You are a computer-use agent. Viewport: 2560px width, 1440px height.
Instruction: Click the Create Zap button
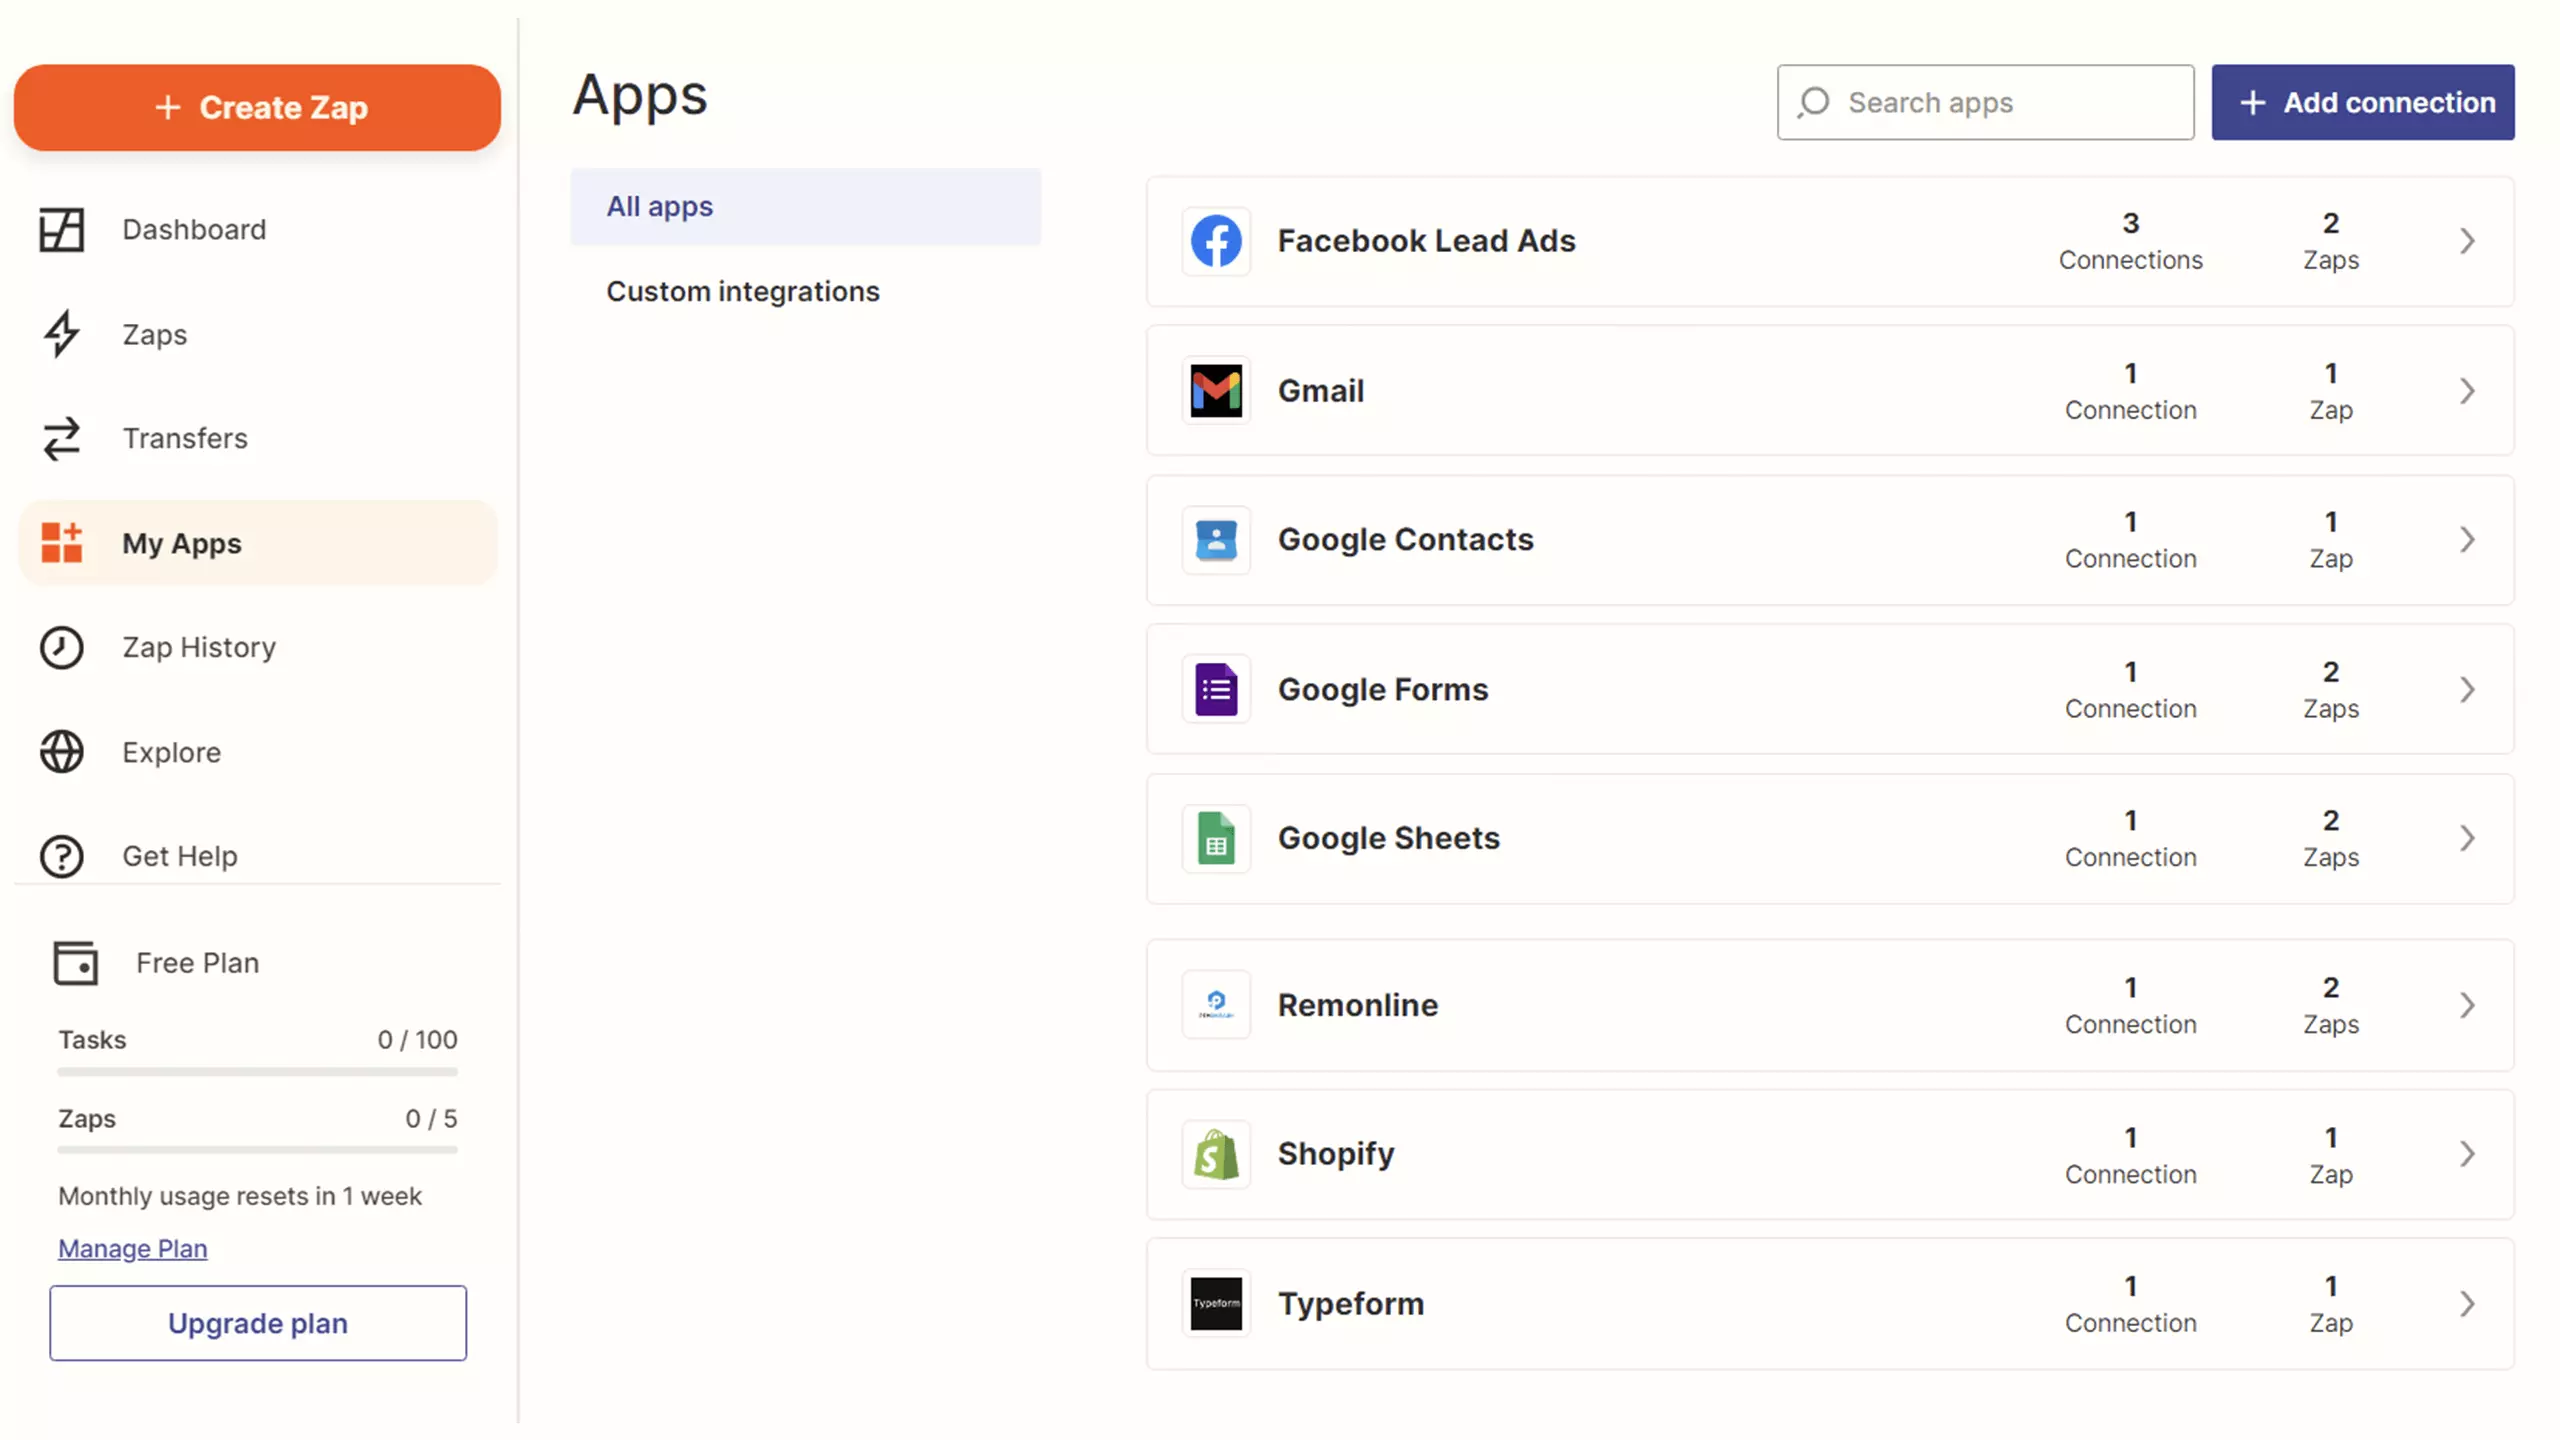tap(258, 107)
